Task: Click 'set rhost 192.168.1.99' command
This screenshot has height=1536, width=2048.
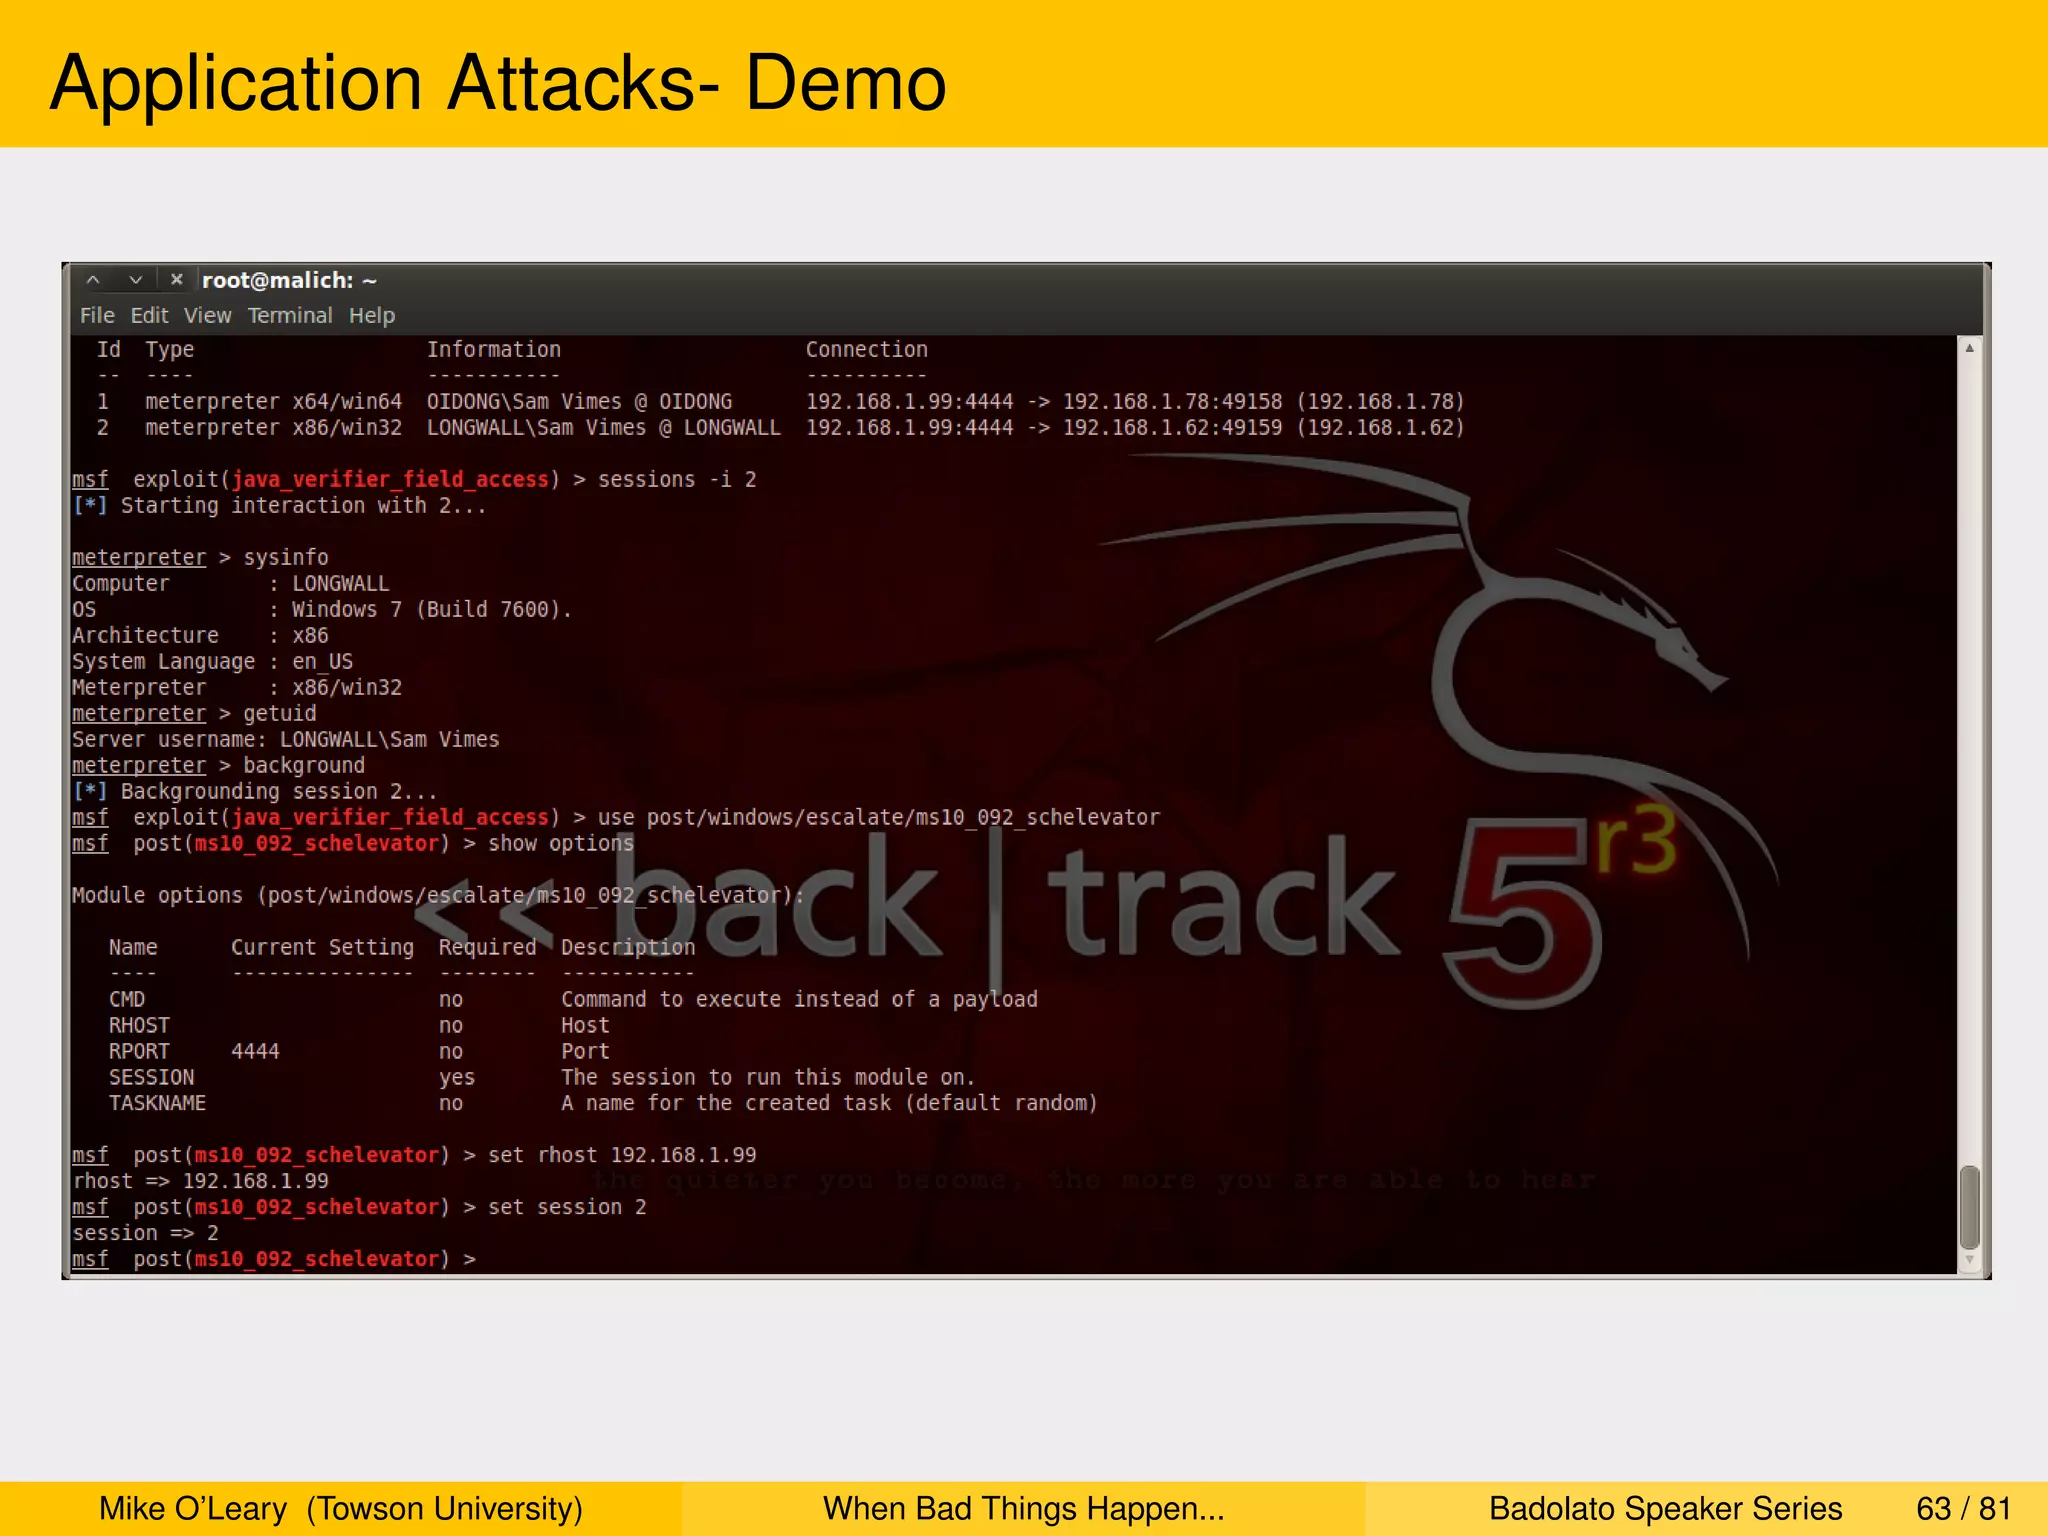Action: (622, 1156)
